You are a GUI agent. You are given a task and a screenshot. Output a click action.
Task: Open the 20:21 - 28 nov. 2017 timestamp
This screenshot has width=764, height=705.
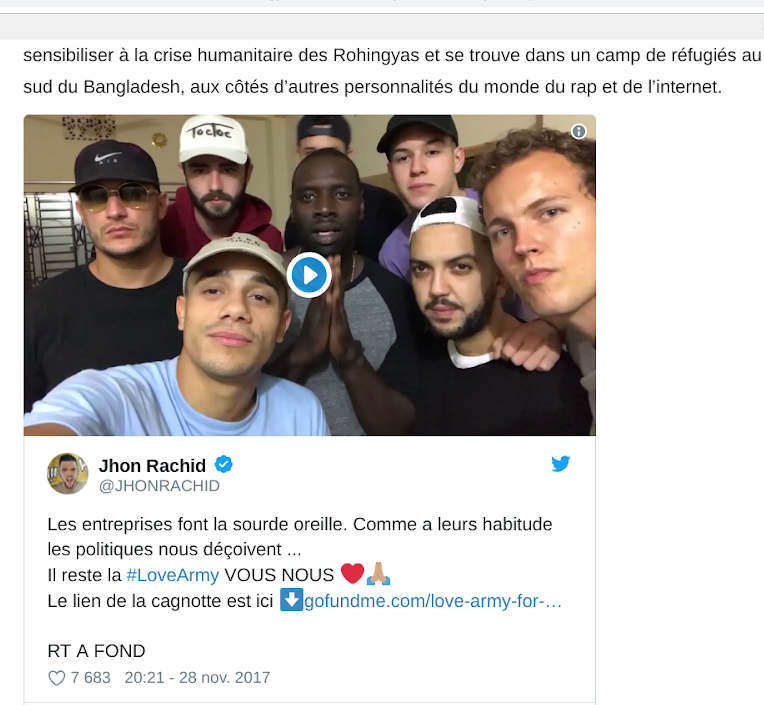[x=197, y=678]
